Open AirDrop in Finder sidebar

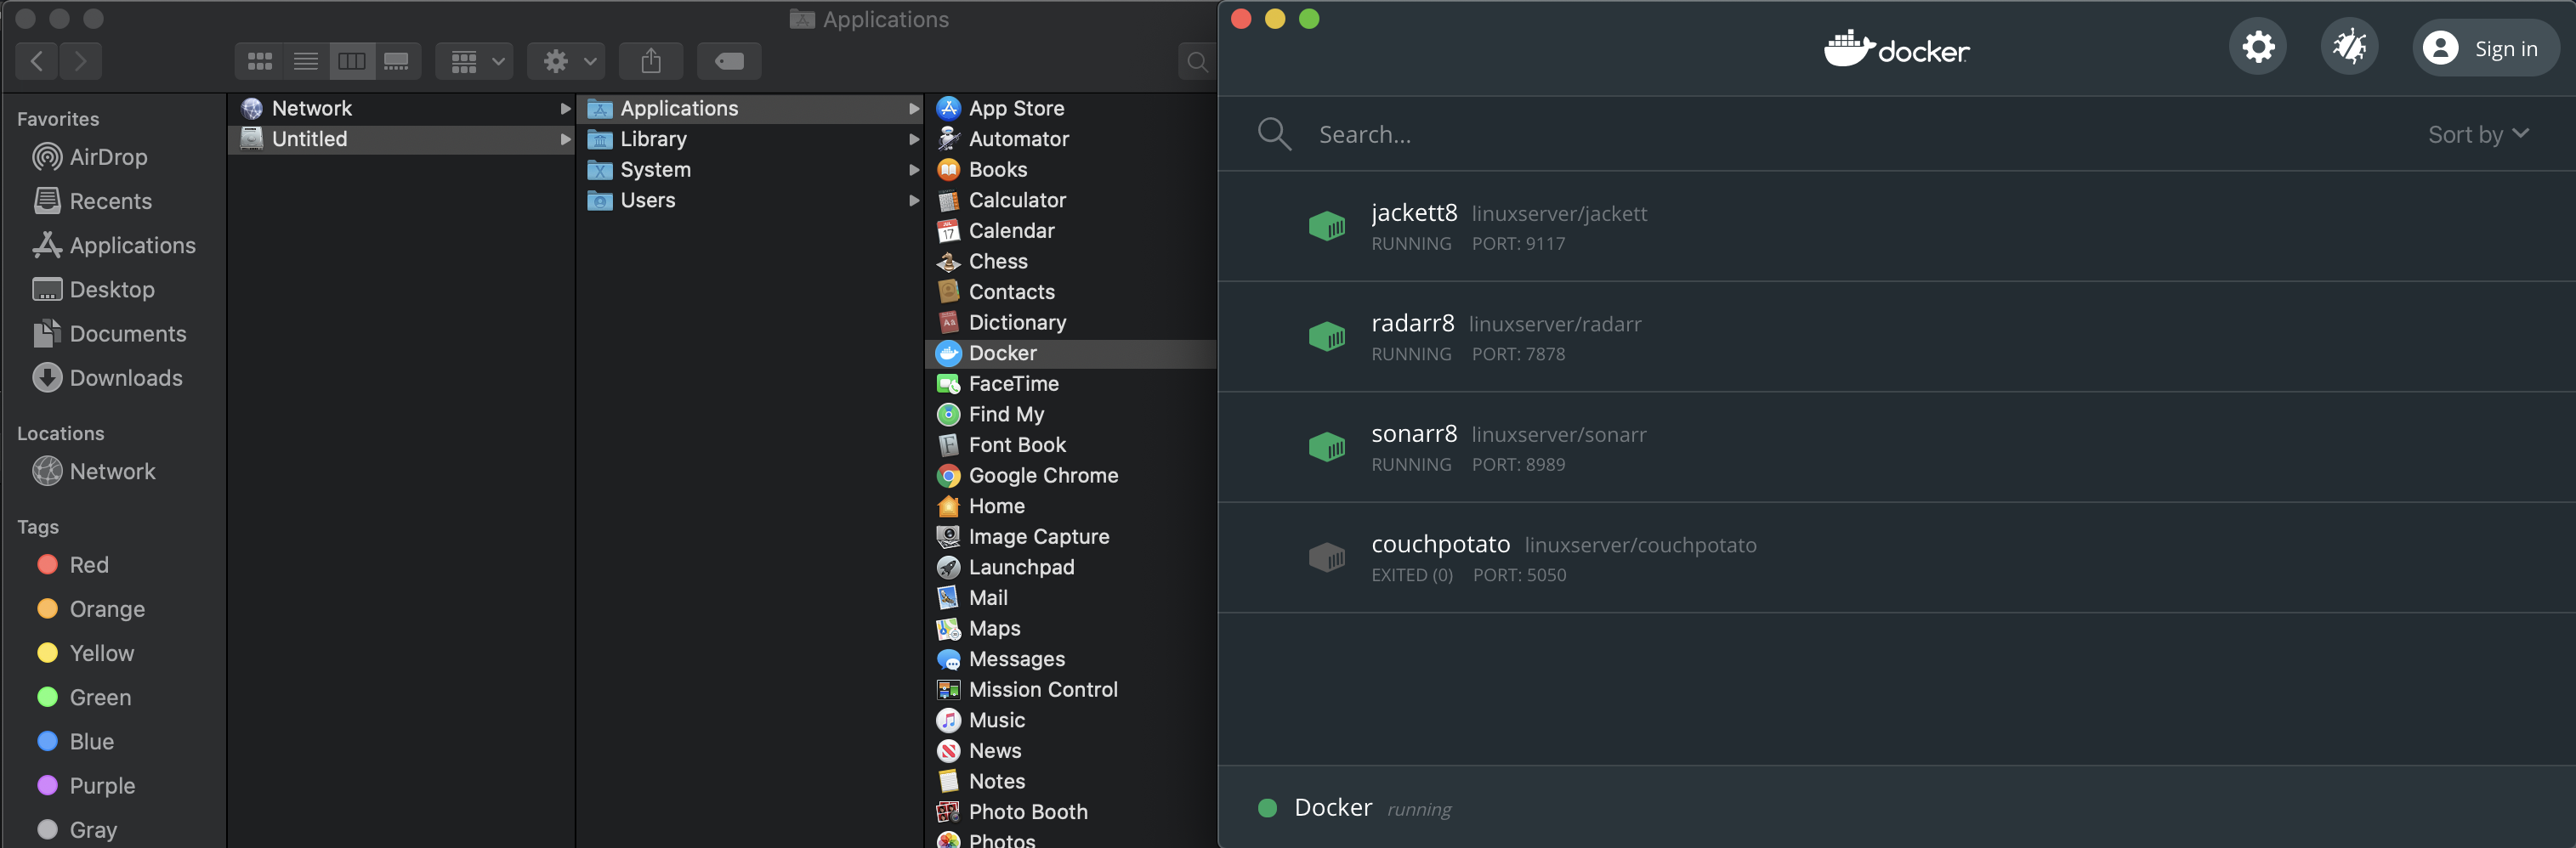tap(90, 157)
